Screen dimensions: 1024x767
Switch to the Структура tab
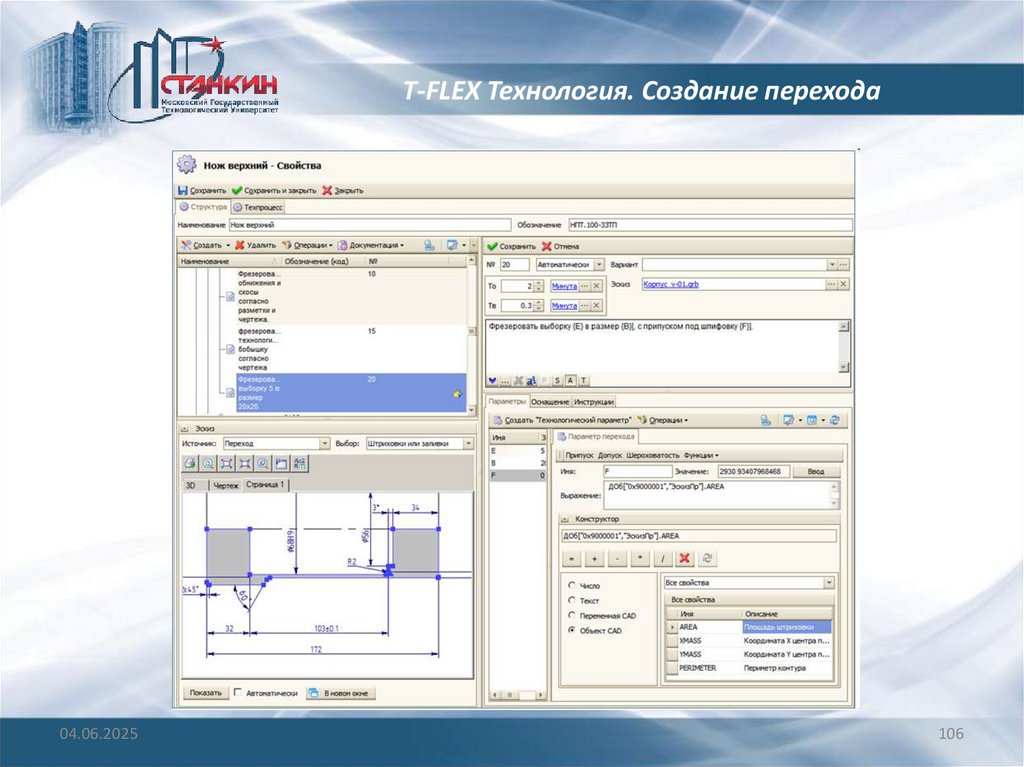point(203,207)
